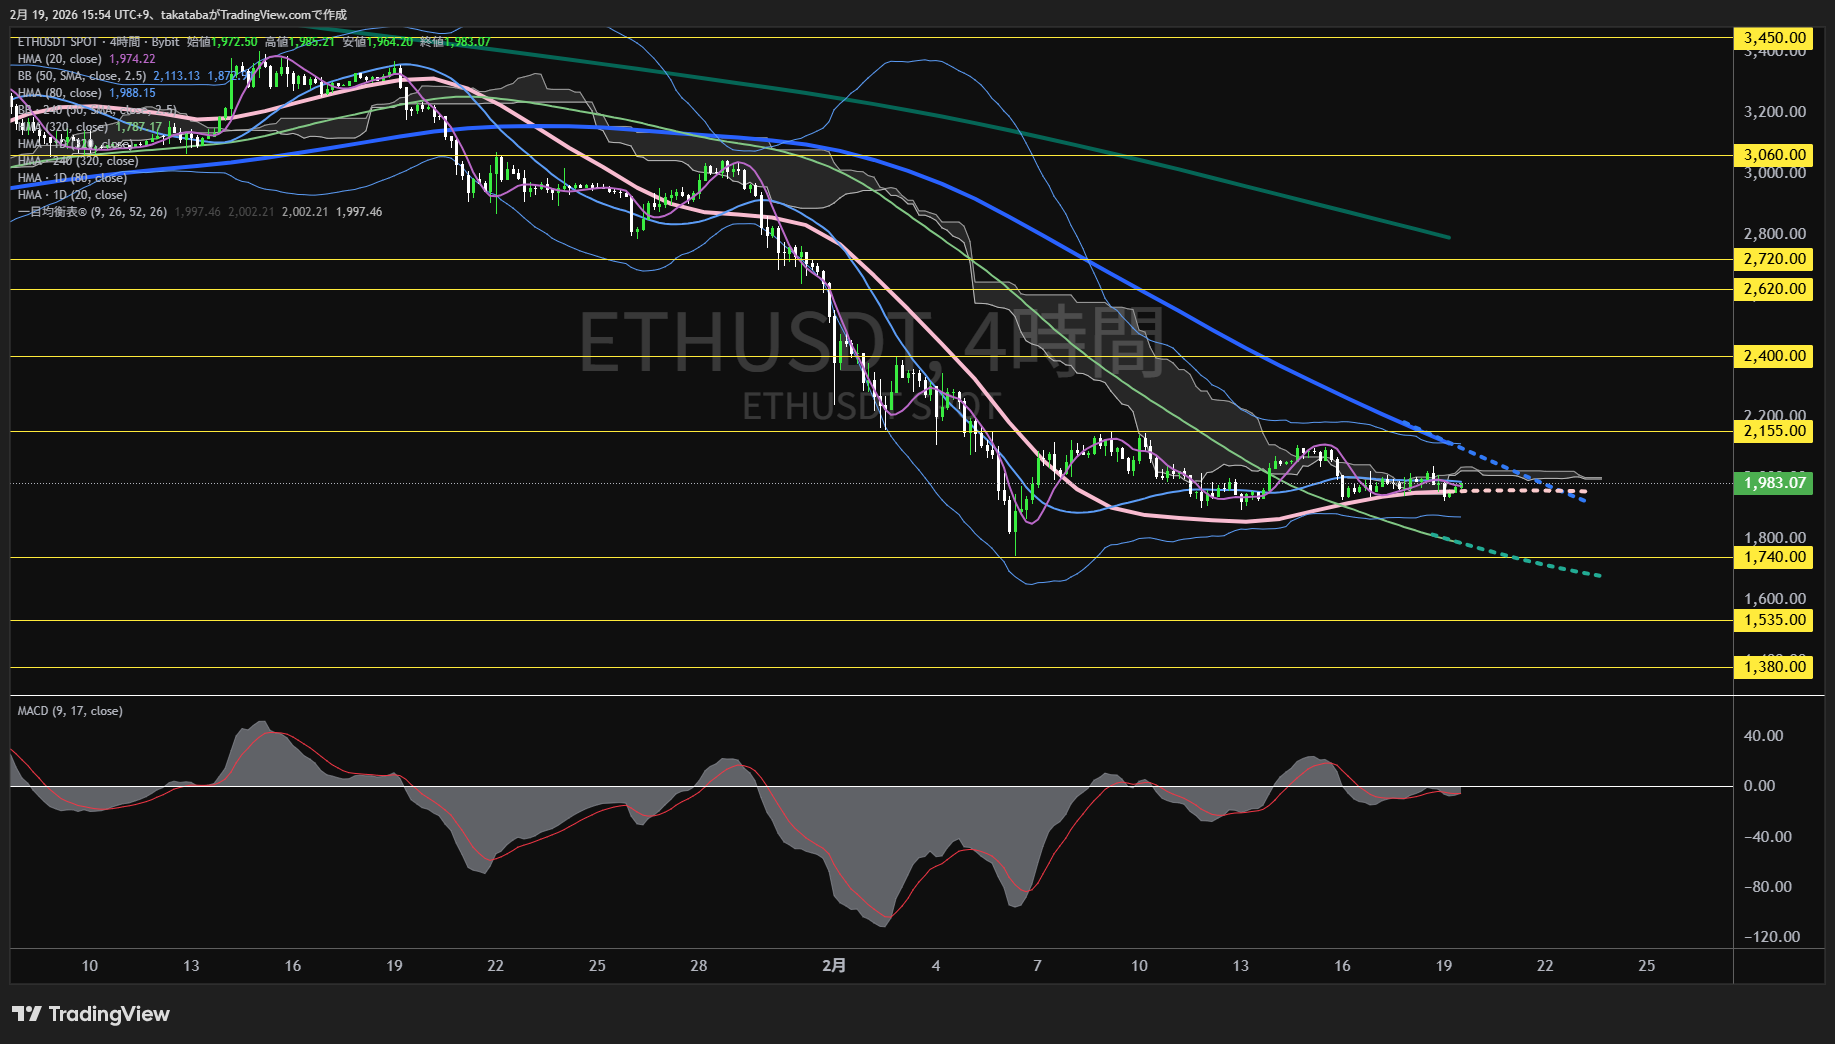Screen dimensions: 1835x1044
Task: Select the ETHUSDT SPOT symbol title
Action: (58, 42)
